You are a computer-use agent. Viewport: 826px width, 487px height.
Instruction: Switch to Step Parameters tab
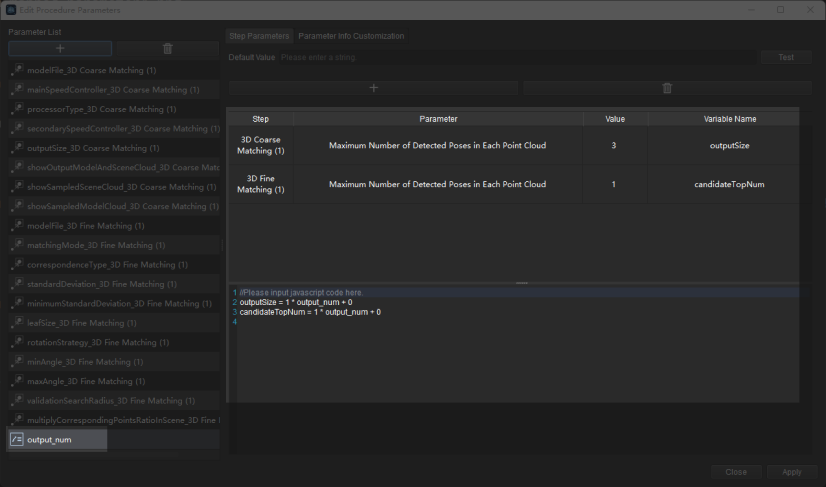pos(259,36)
